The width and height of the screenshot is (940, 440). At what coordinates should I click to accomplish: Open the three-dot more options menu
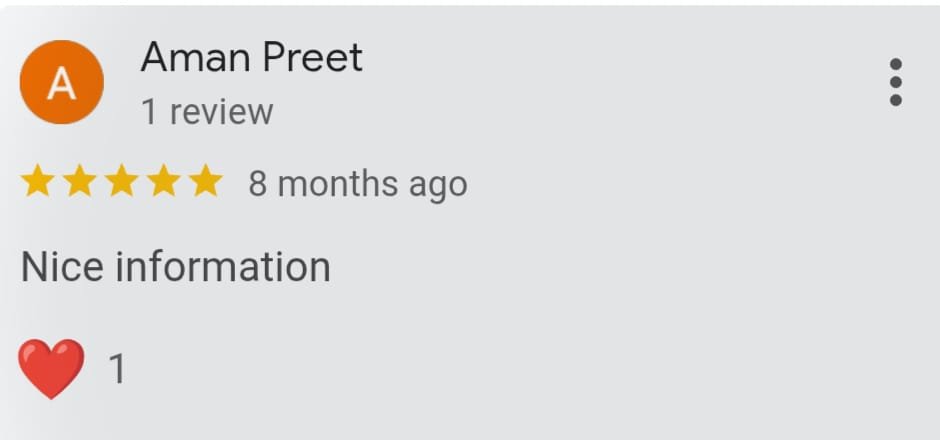coord(895,82)
